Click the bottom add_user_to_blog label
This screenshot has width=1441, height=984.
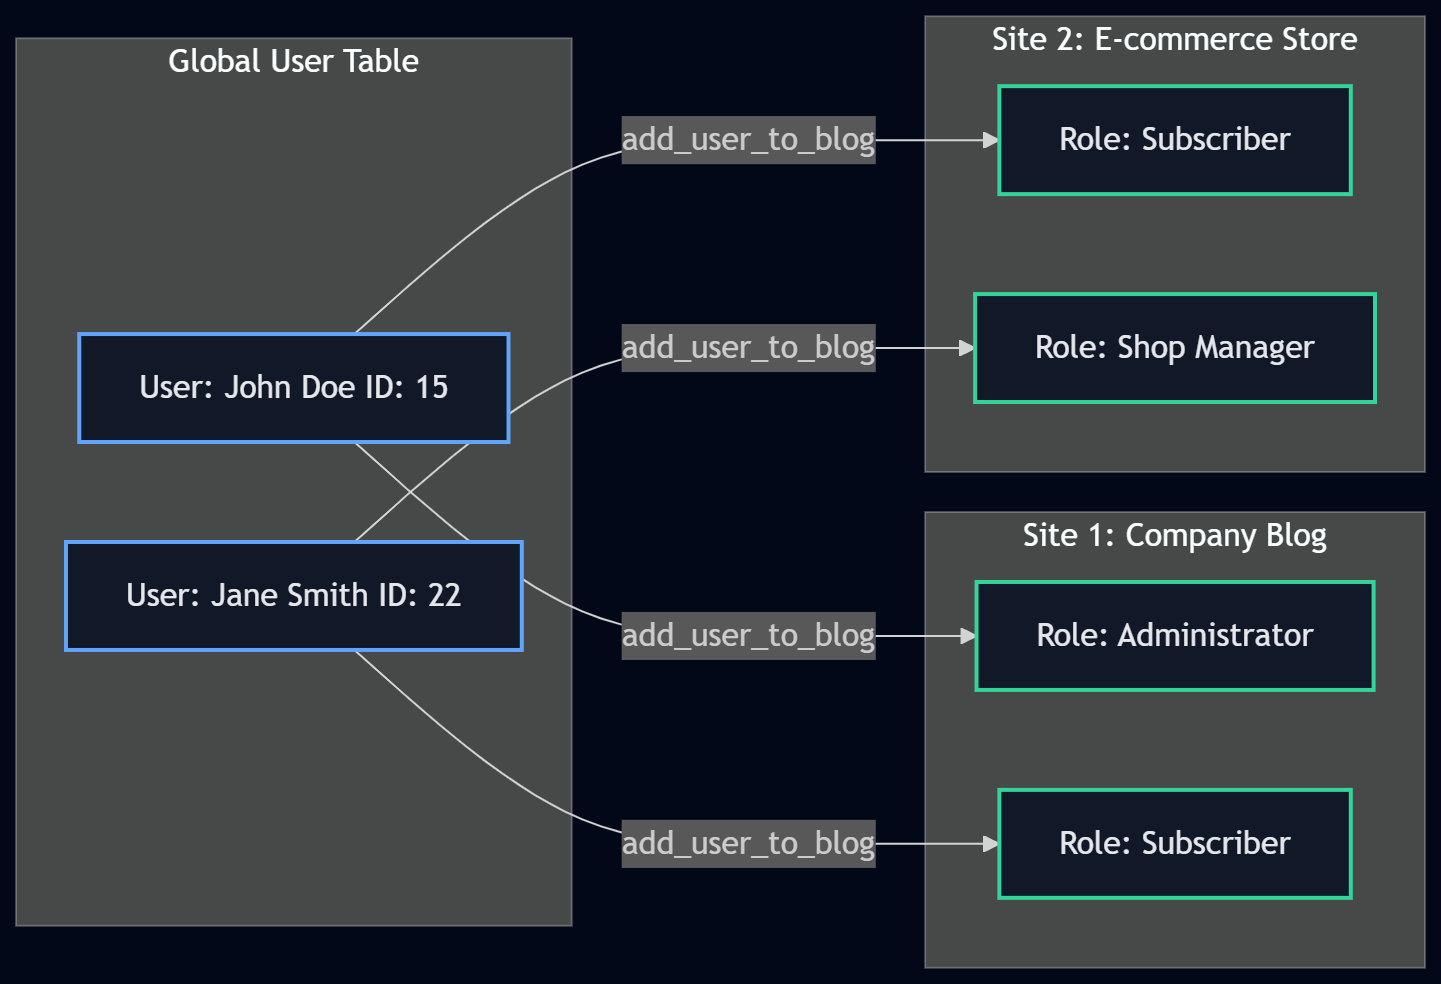748,843
